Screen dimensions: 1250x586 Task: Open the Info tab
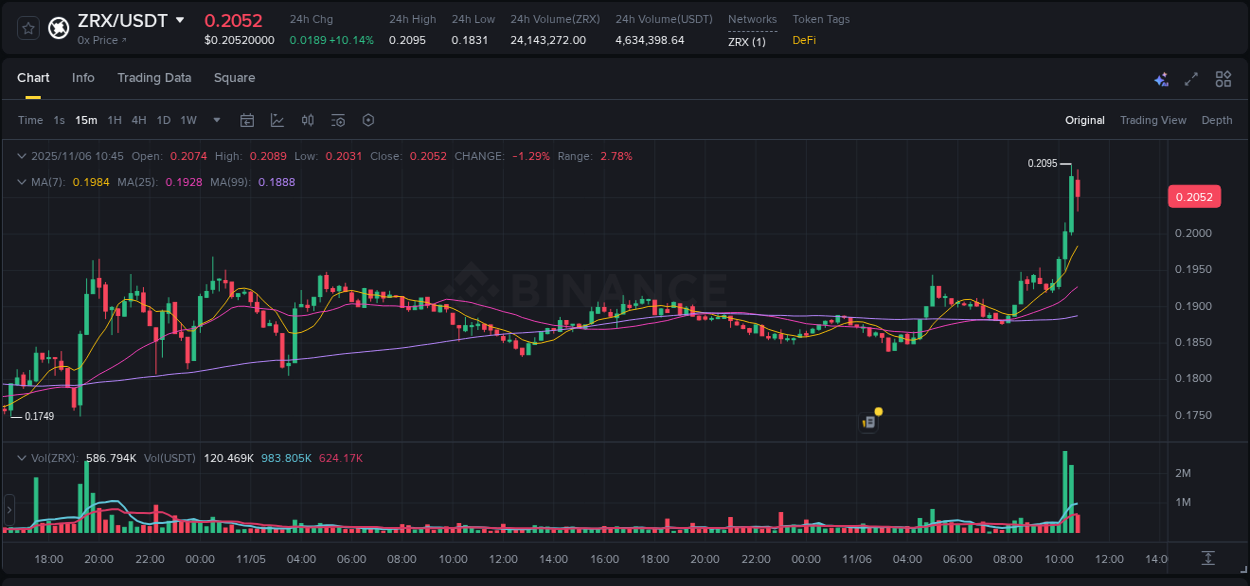click(x=83, y=77)
